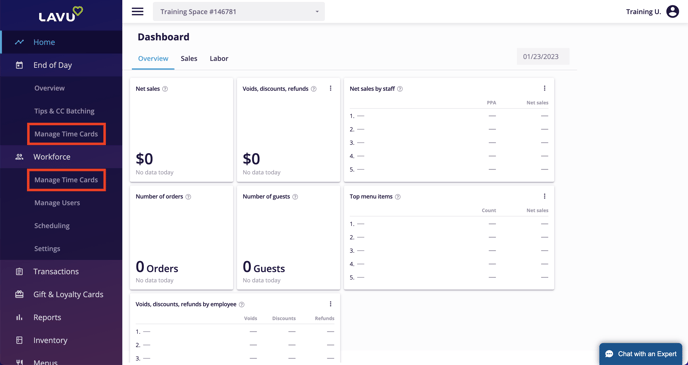Collapse the End of Day section
The height and width of the screenshot is (365, 688).
(x=61, y=65)
